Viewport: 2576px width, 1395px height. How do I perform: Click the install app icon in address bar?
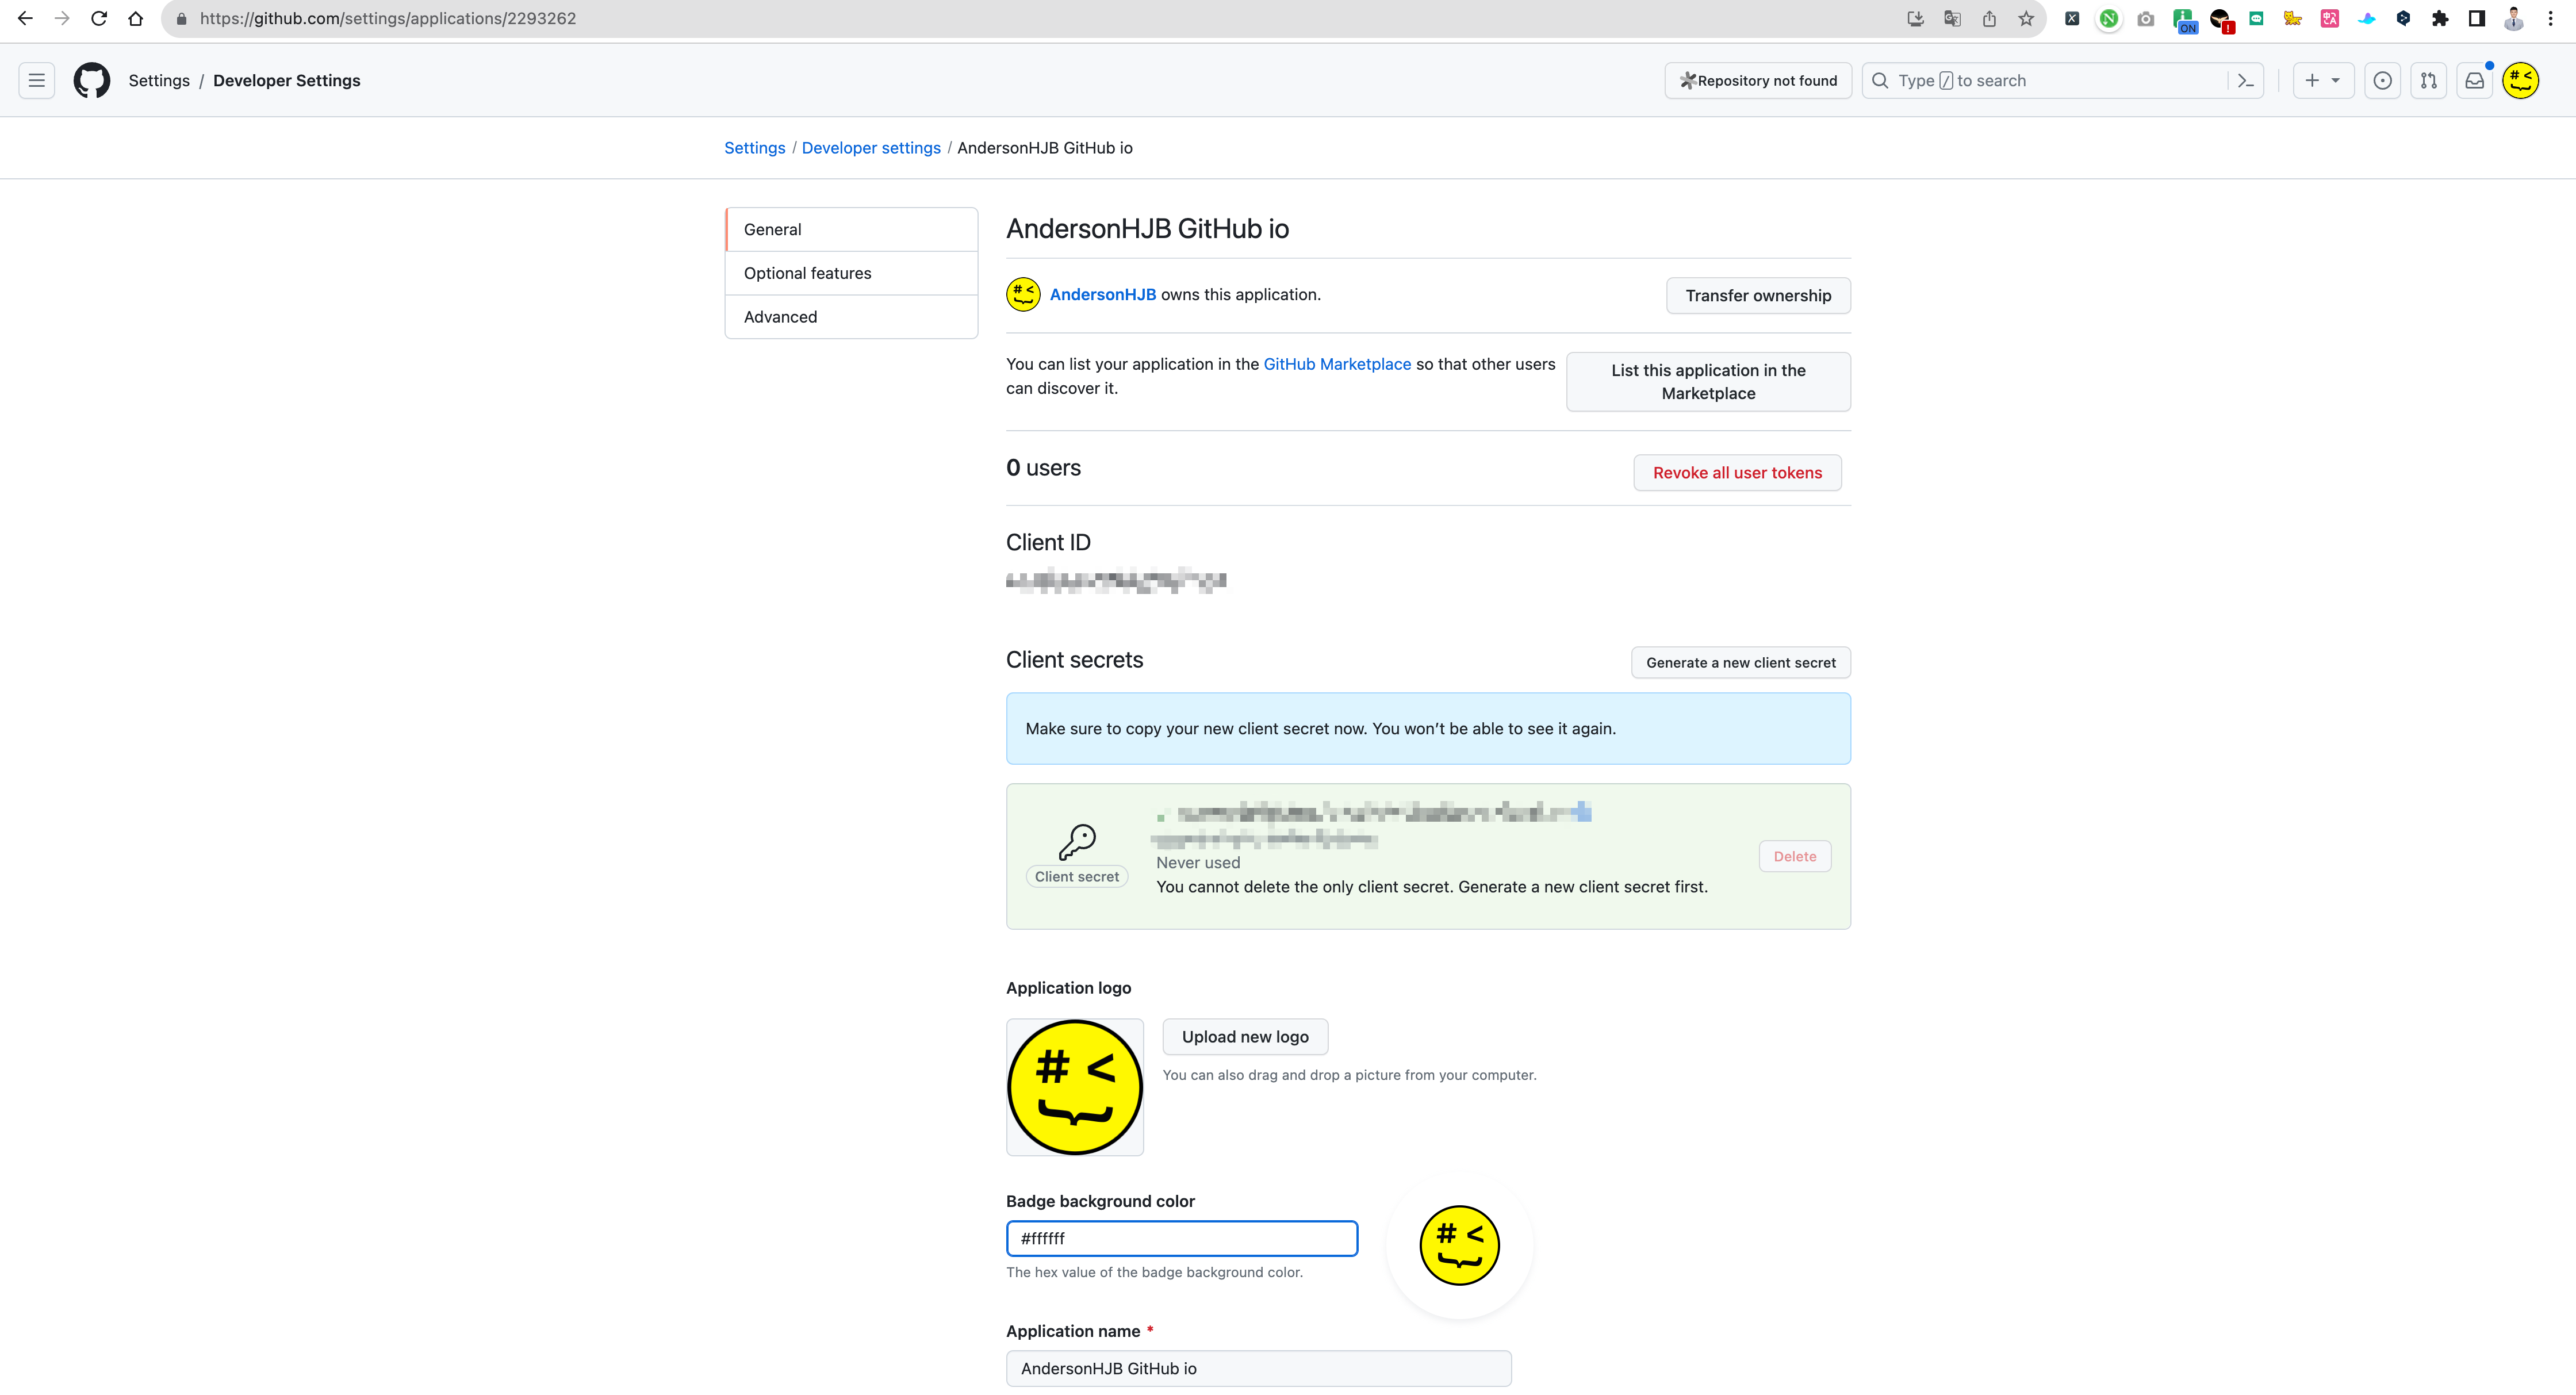[1916, 18]
